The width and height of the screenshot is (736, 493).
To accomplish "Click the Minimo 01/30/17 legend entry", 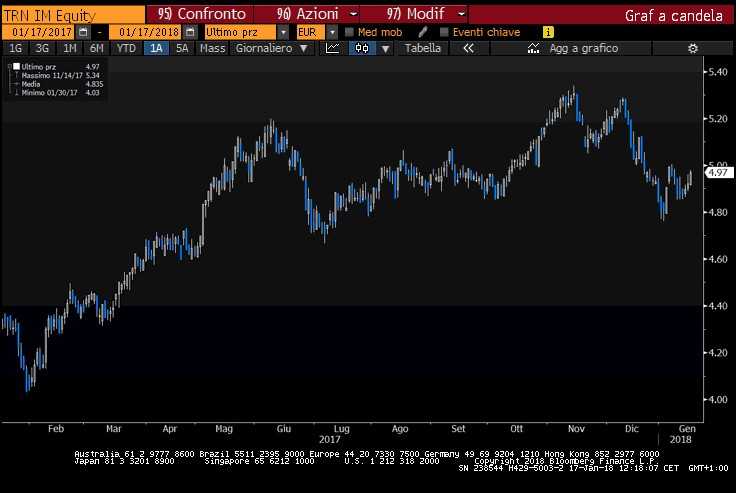I will point(60,92).
